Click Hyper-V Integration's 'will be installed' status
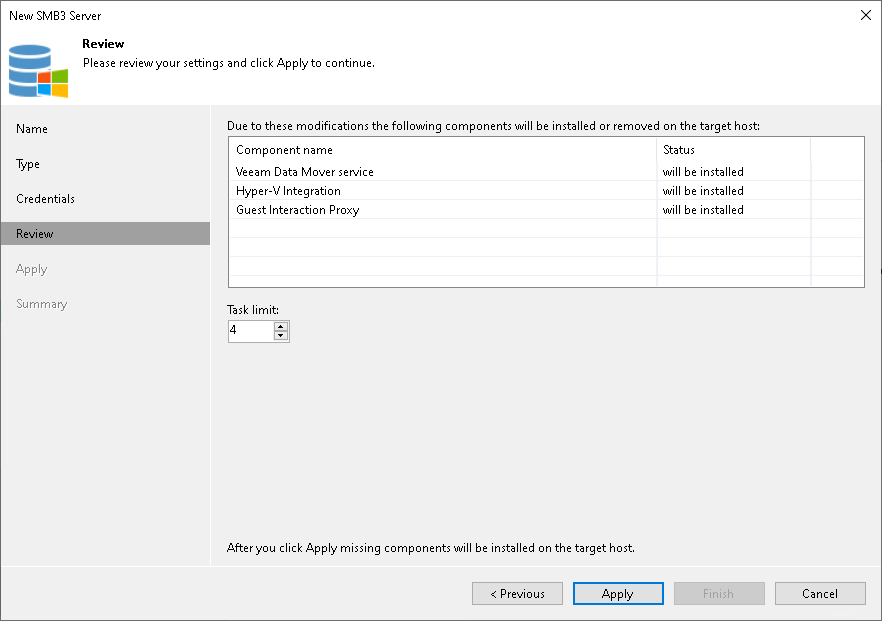This screenshot has width=882, height=621. [x=703, y=191]
